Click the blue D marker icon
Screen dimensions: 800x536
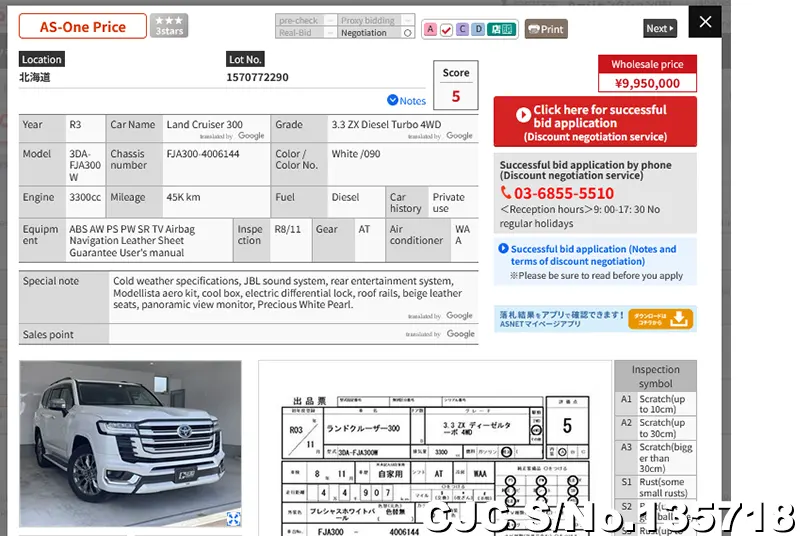tap(478, 30)
